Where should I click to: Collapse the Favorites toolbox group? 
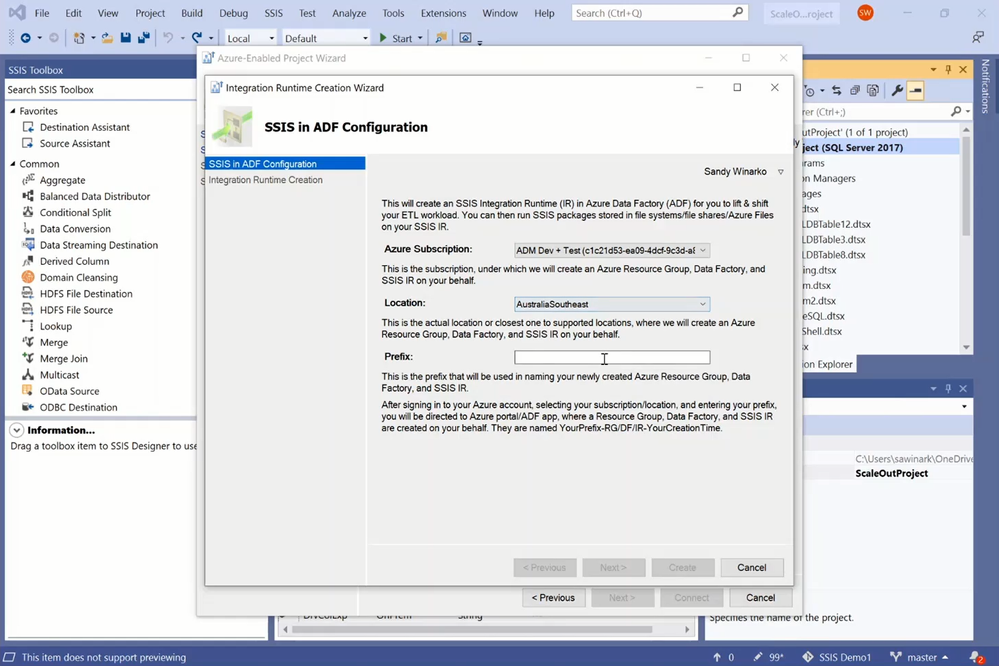(13, 111)
